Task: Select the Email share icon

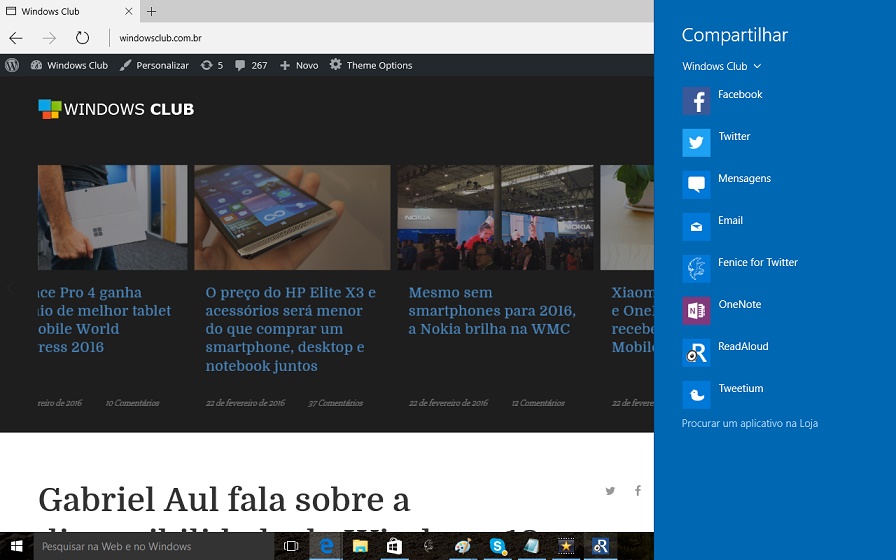Action: [x=696, y=227]
